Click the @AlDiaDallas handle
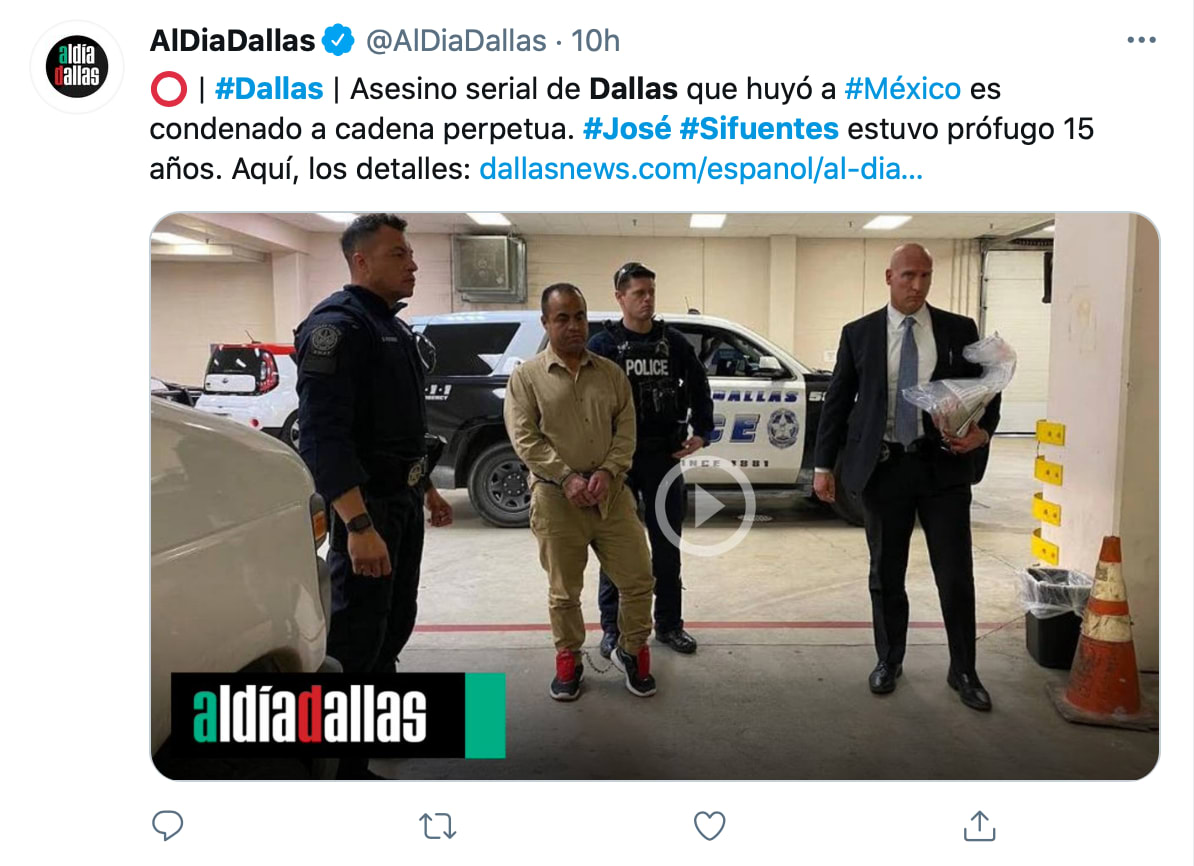The height and width of the screenshot is (866, 1194). 456,41
